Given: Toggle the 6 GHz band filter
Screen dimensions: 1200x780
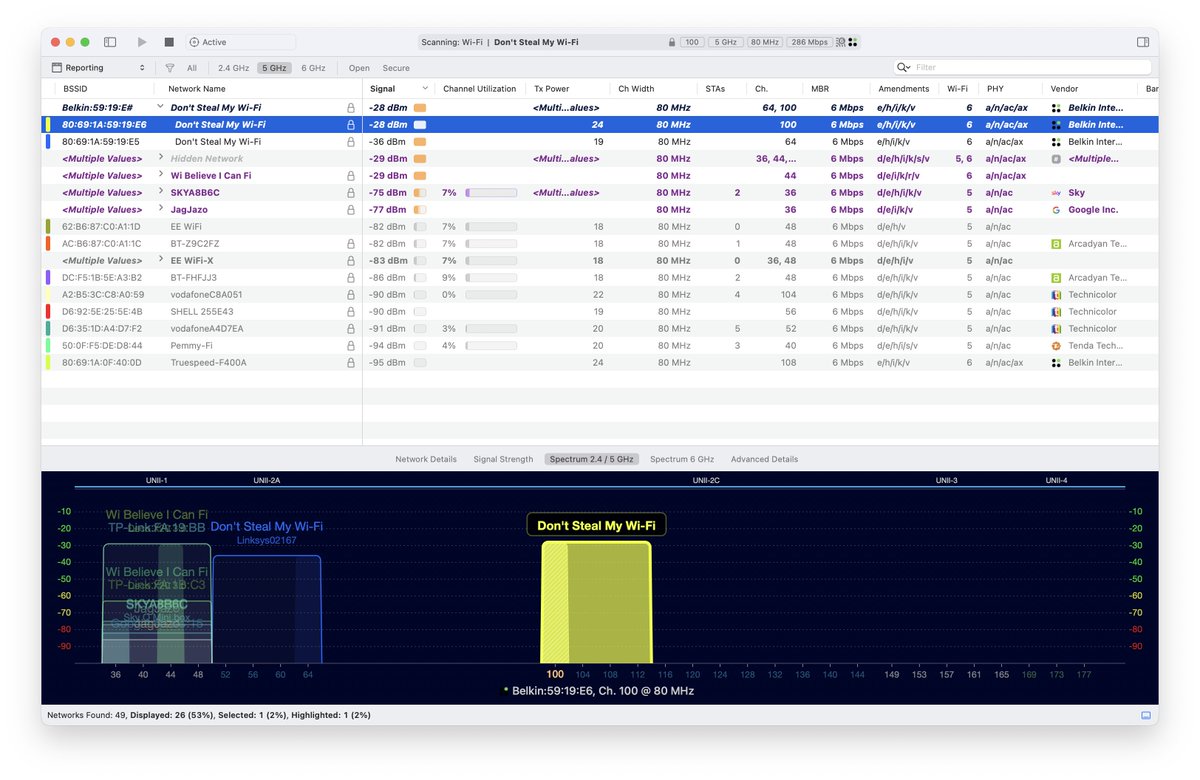Looking at the screenshot, I should point(313,68).
